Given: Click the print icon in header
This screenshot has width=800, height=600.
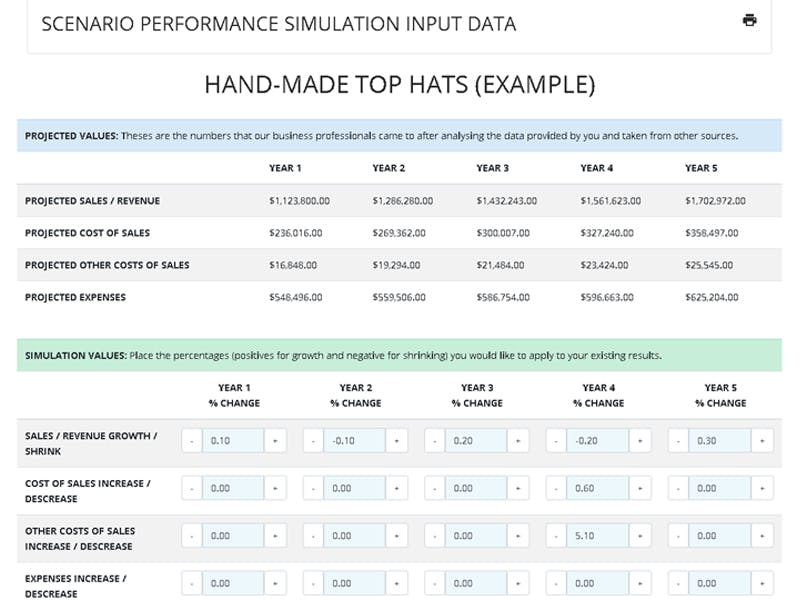Looking at the screenshot, I should [x=749, y=20].
